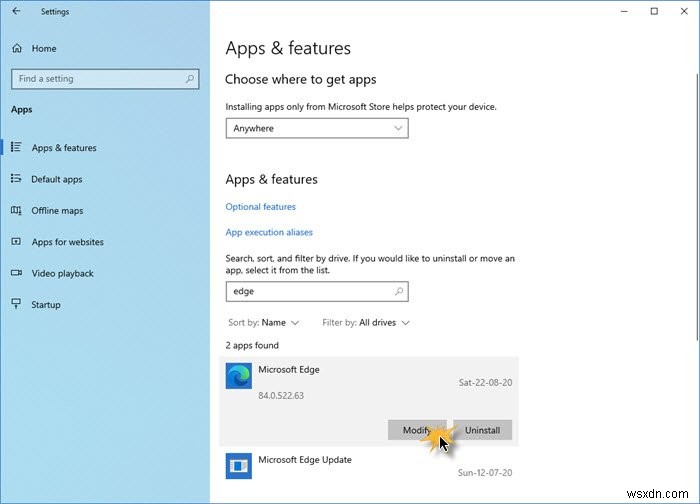Click the install date Sat-22-08-20
Image resolution: width=700 pixels, height=504 pixels.
pos(485,383)
